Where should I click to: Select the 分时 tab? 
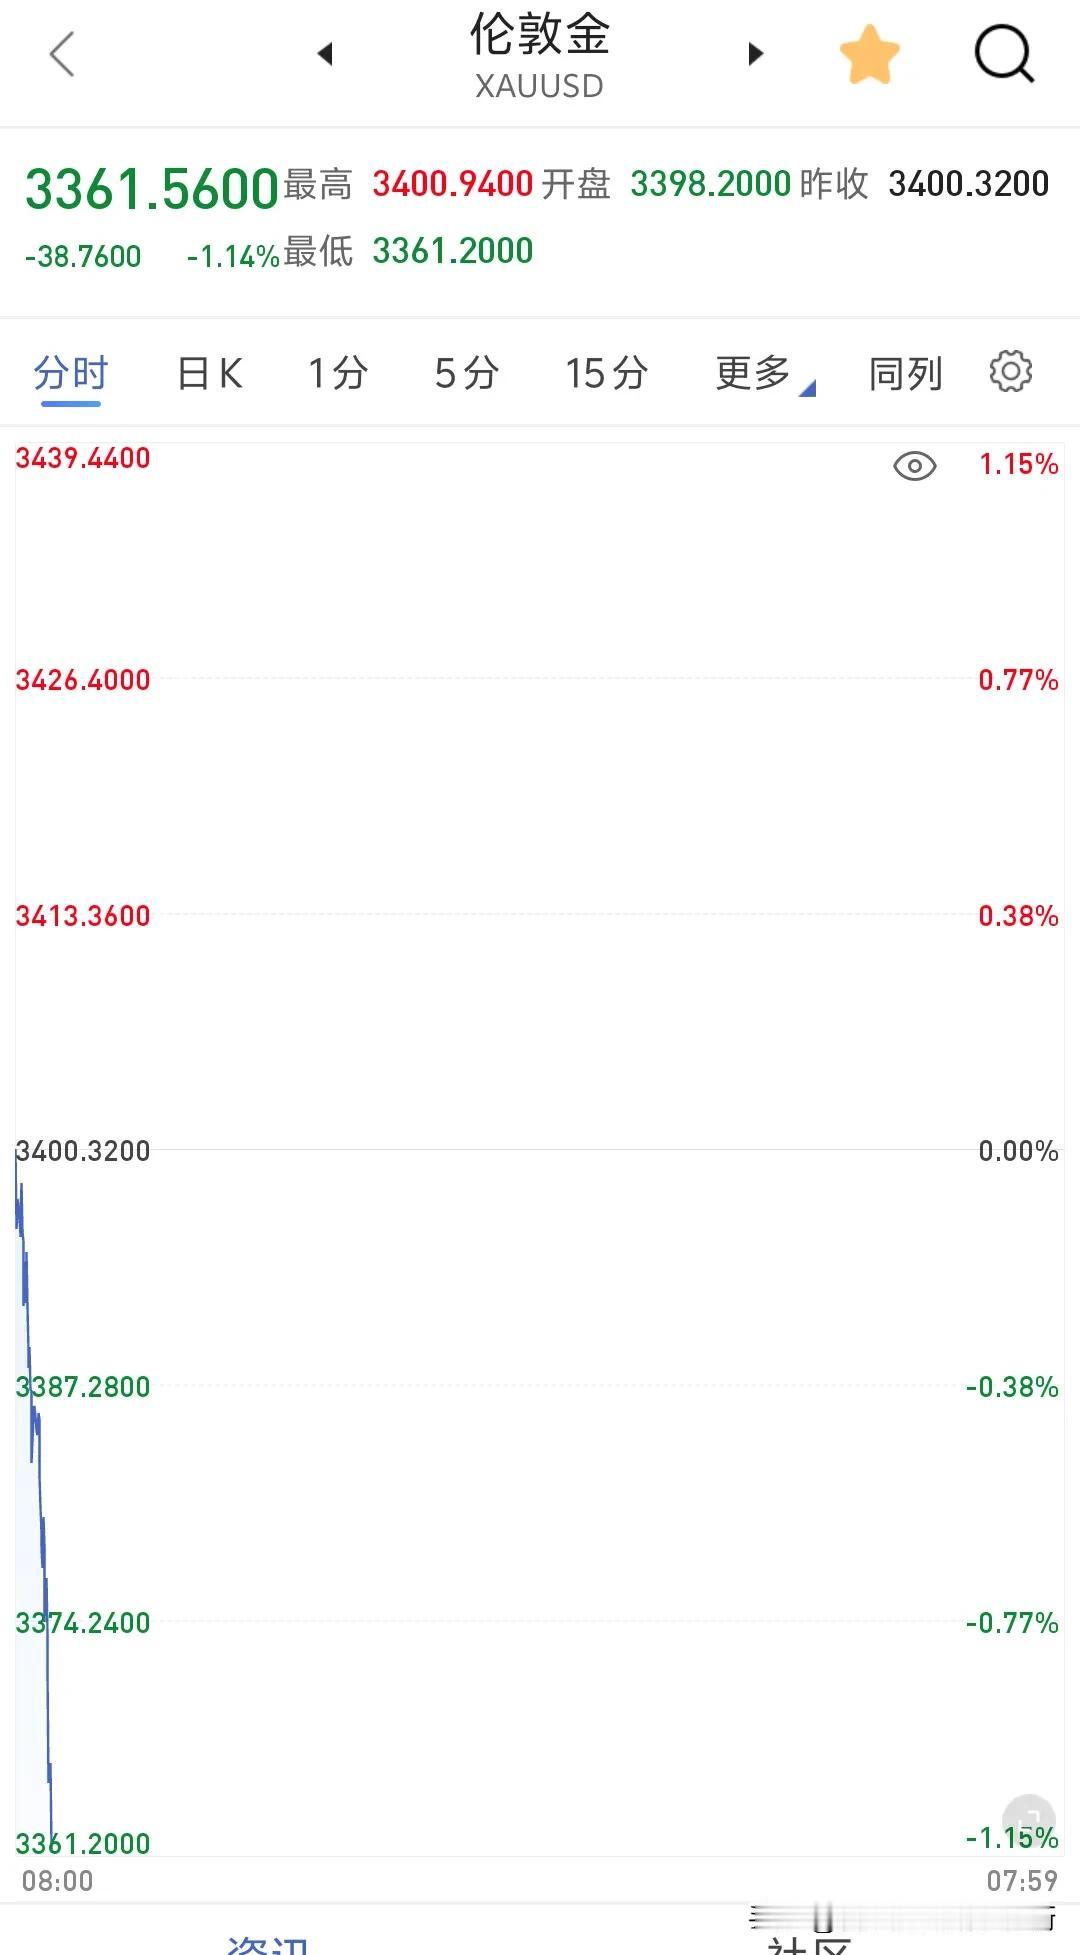[x=70, y=374]
